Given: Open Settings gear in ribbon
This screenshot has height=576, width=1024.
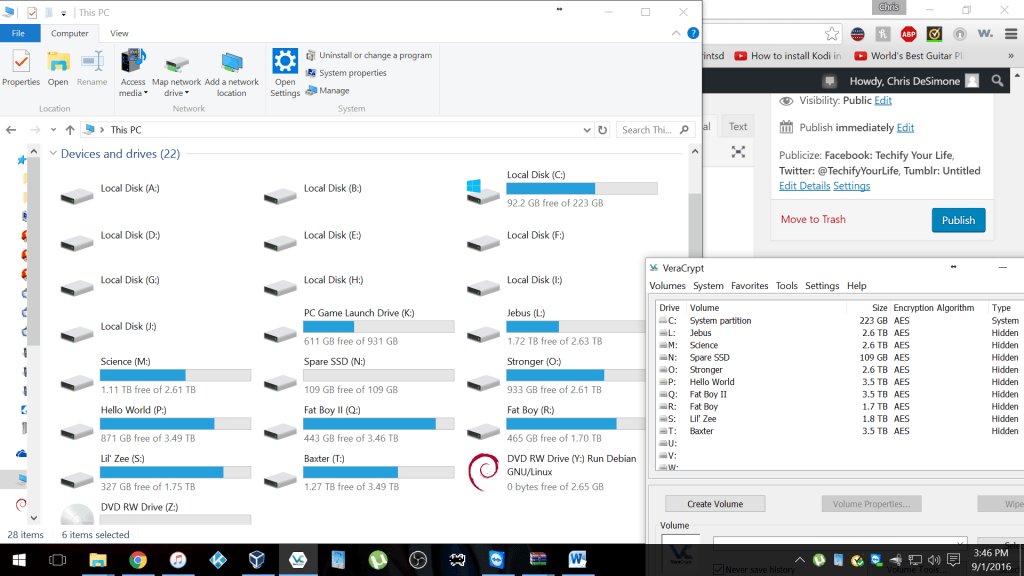Looking at the screenshot, I should [x=285, y=72].
